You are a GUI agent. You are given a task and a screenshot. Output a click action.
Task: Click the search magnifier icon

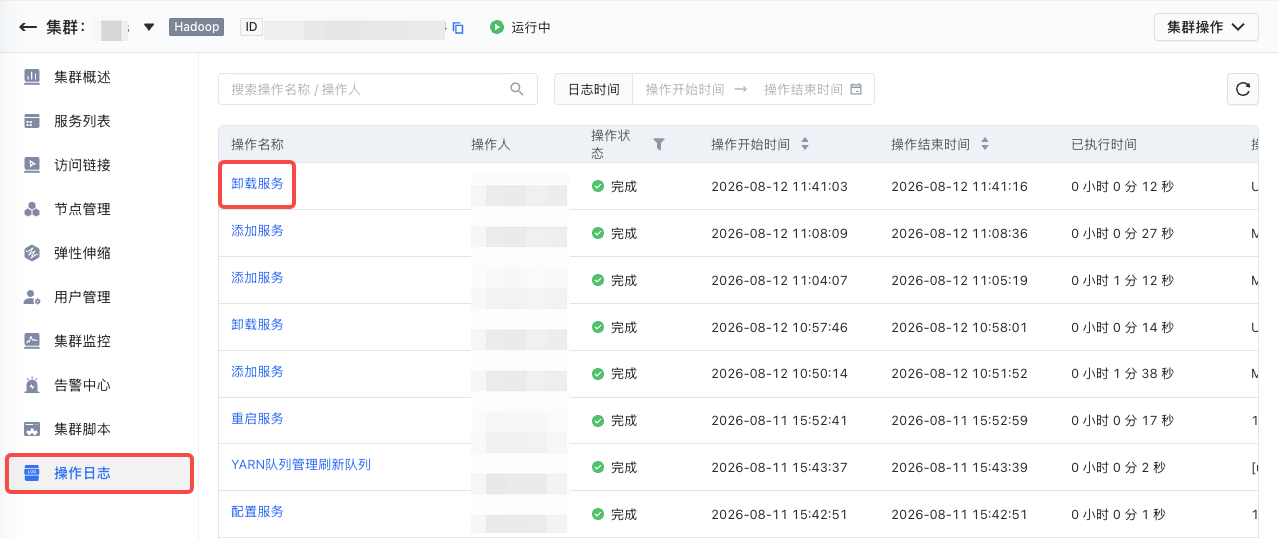pos(517,89)
